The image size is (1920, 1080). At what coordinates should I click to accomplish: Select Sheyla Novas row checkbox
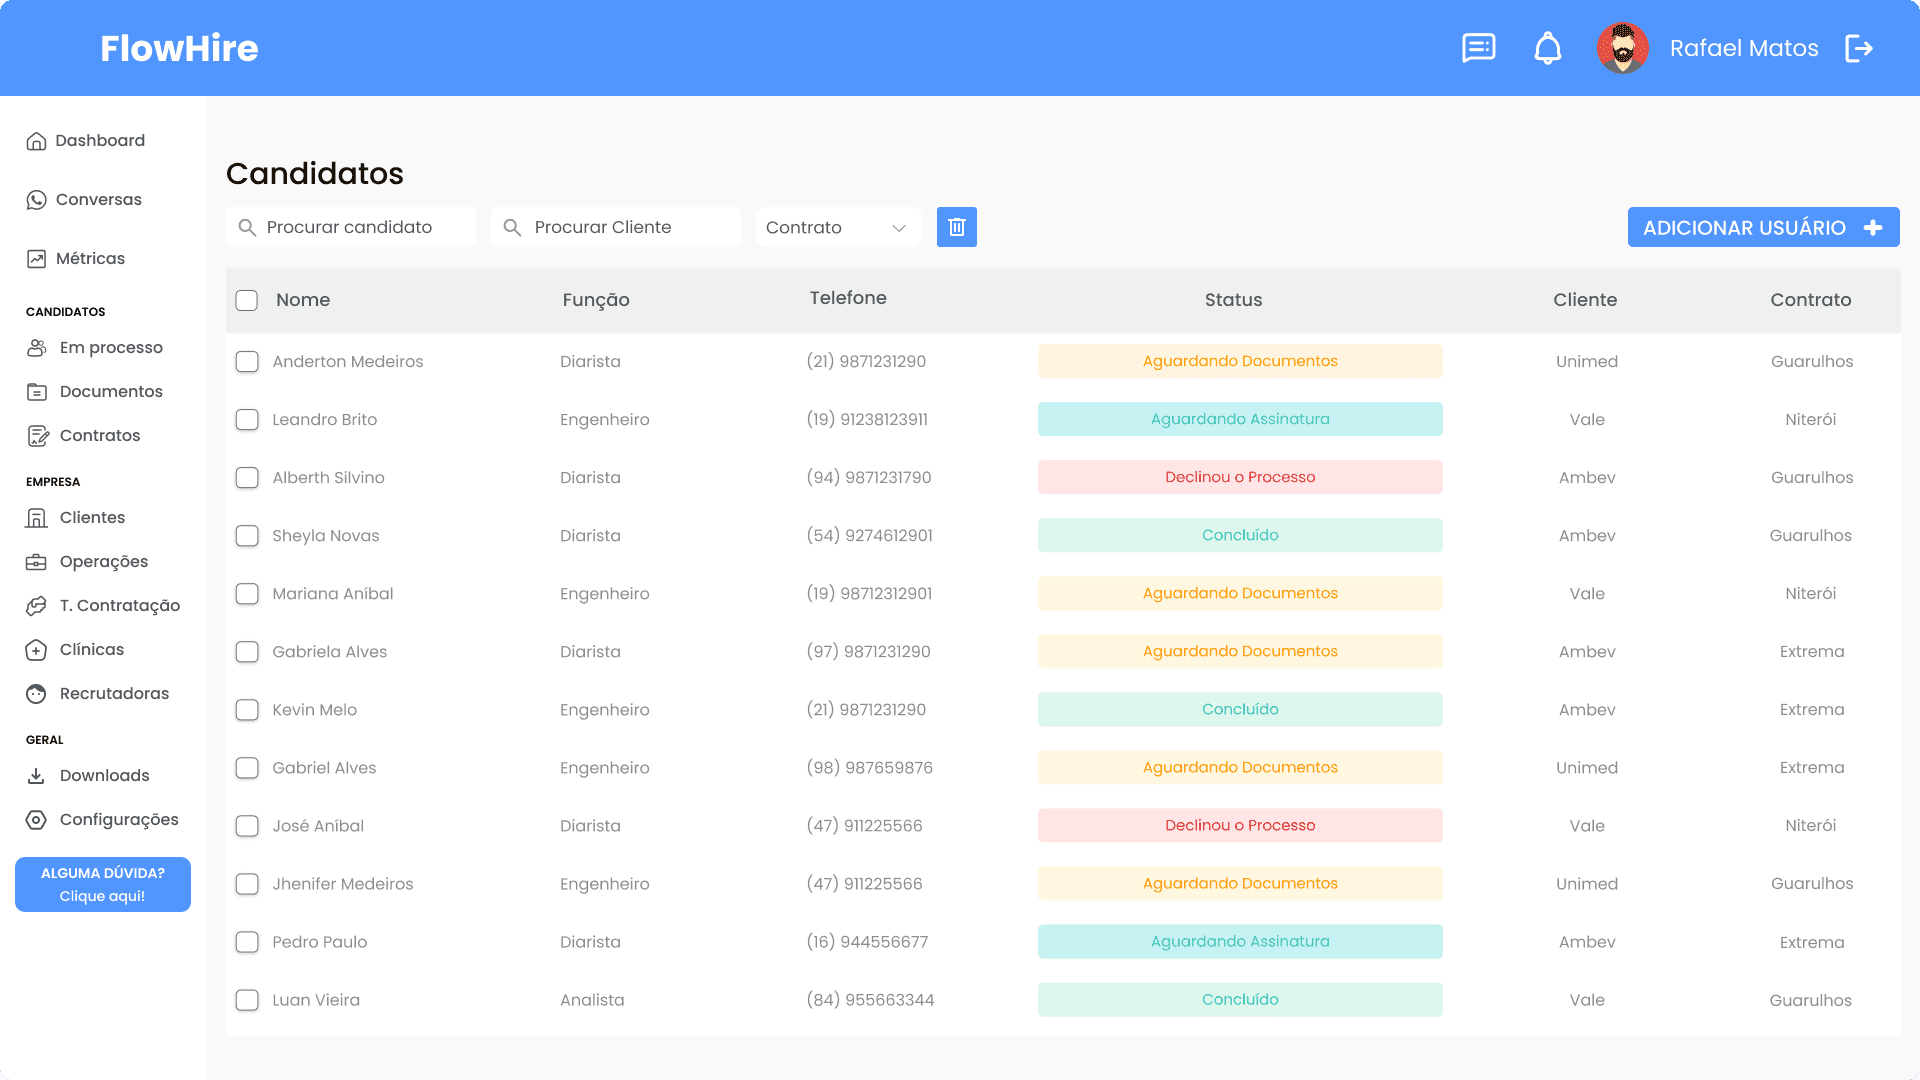pos(247,536)
